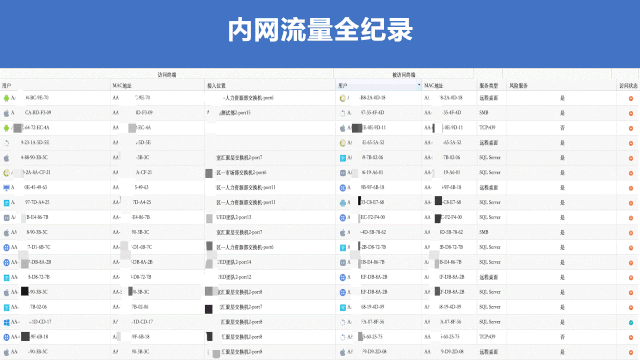This screenshot has width=640, height=360.
Task: Click the 用户 column header under 访问终端
Action: coord(6,86)
